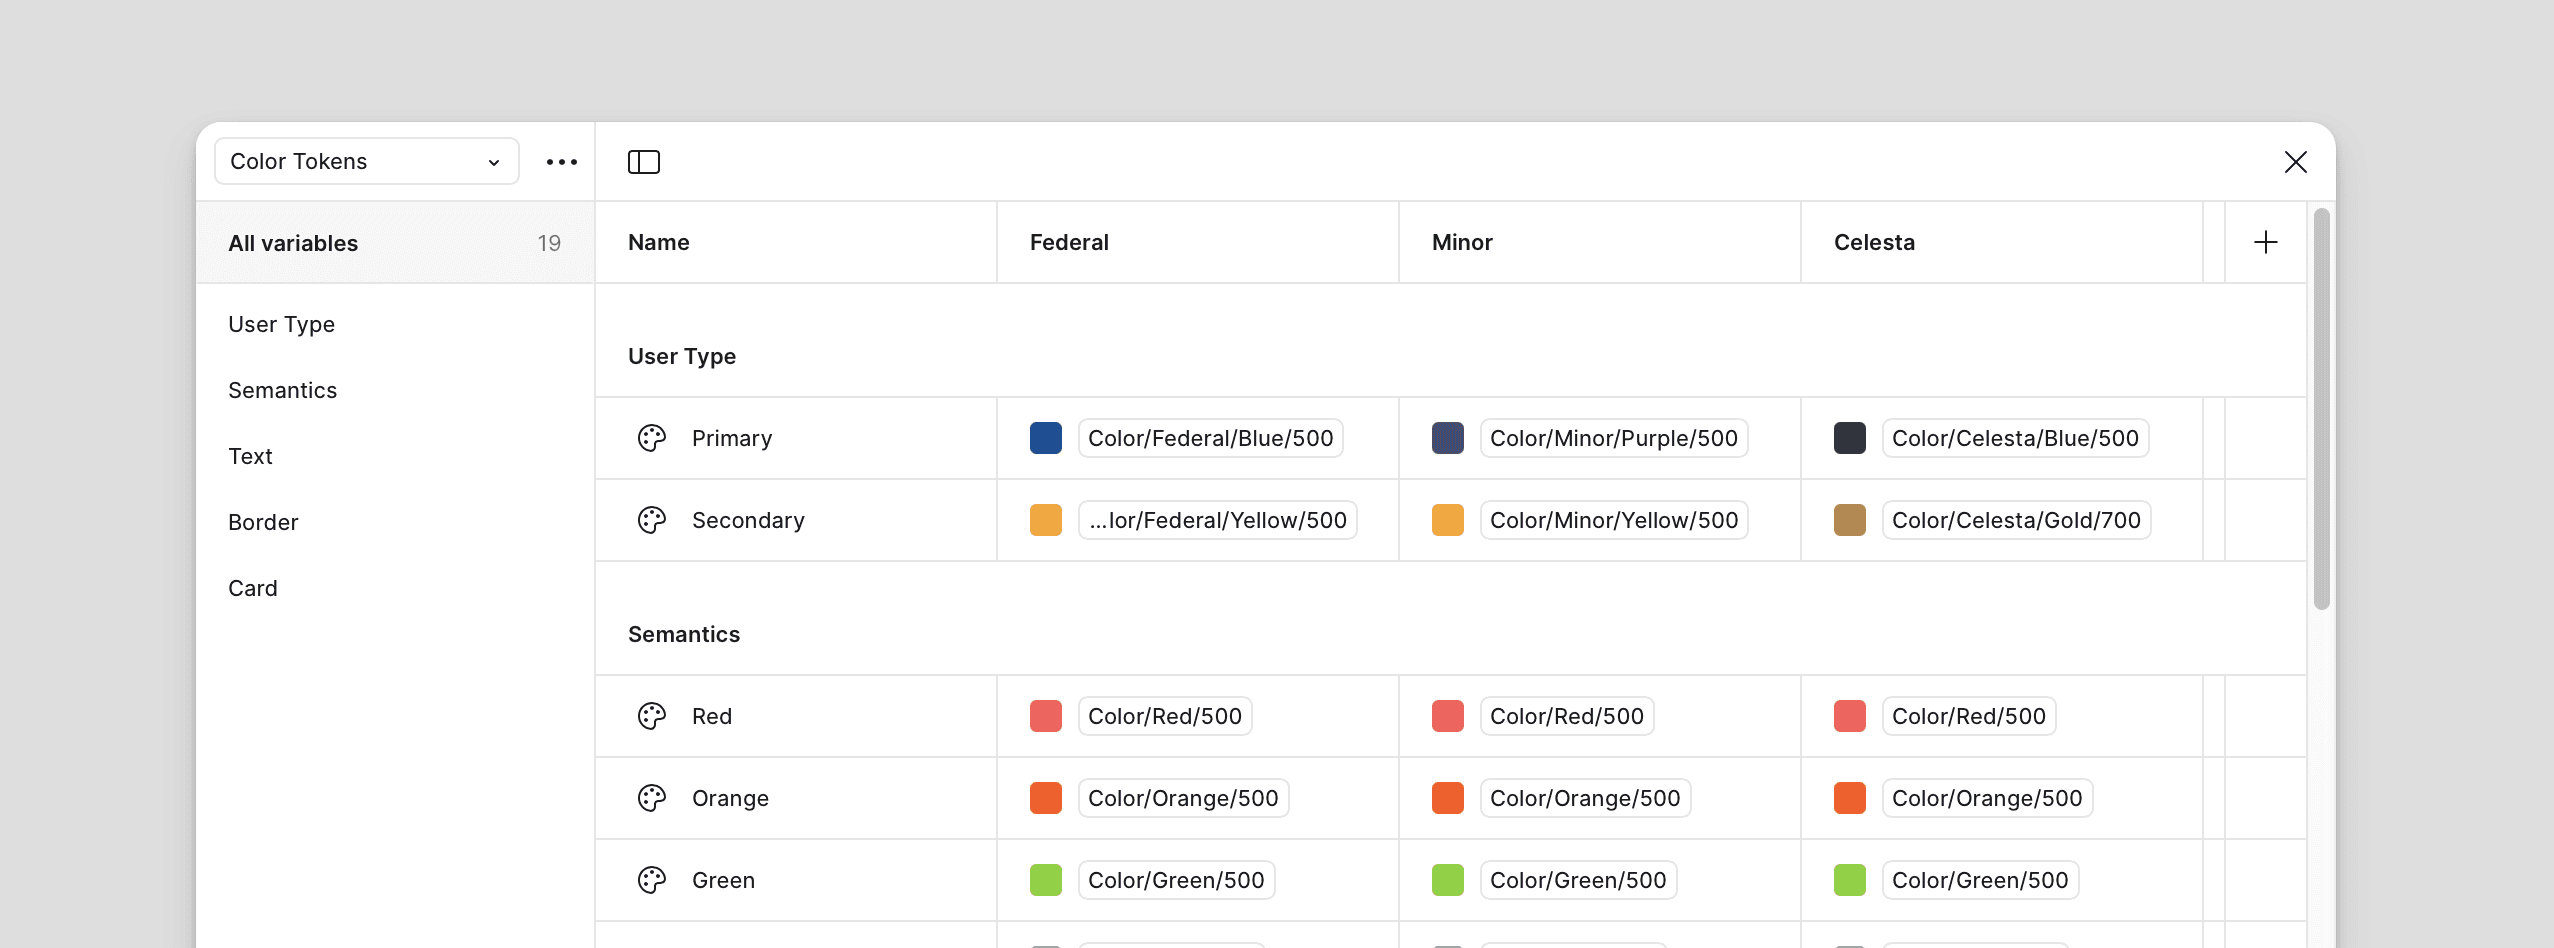Click the palette icon beside Red
The height and width of the screenshot is (948, 2554).
click(x=652, y=716)
